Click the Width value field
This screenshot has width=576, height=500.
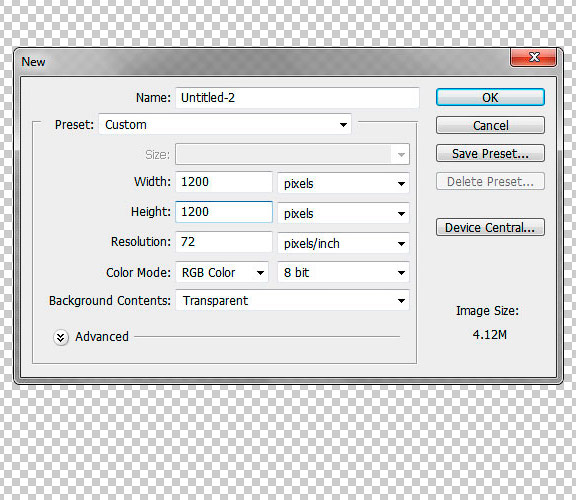click(224, 182)
